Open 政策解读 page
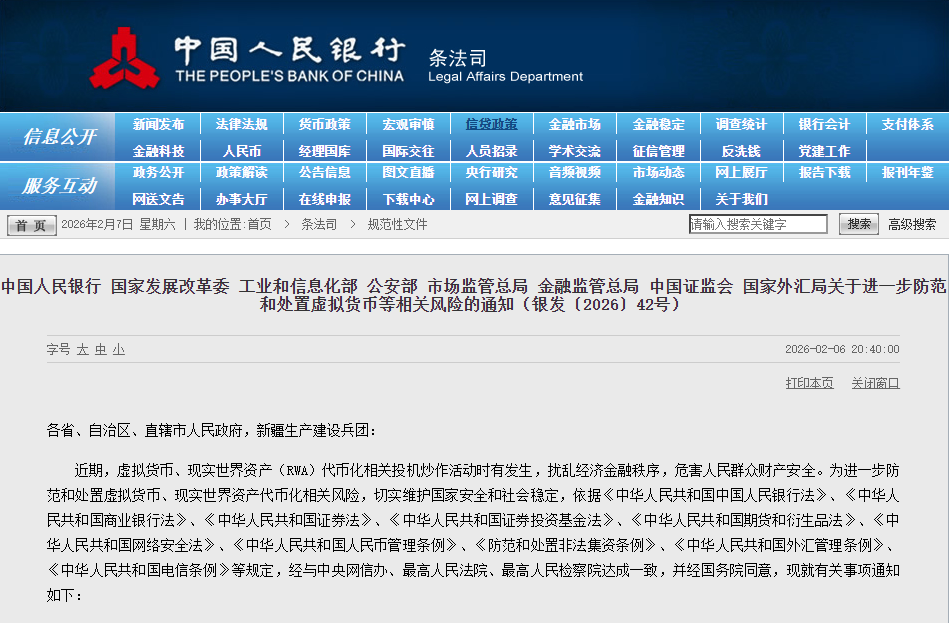 tap(241, 172)
